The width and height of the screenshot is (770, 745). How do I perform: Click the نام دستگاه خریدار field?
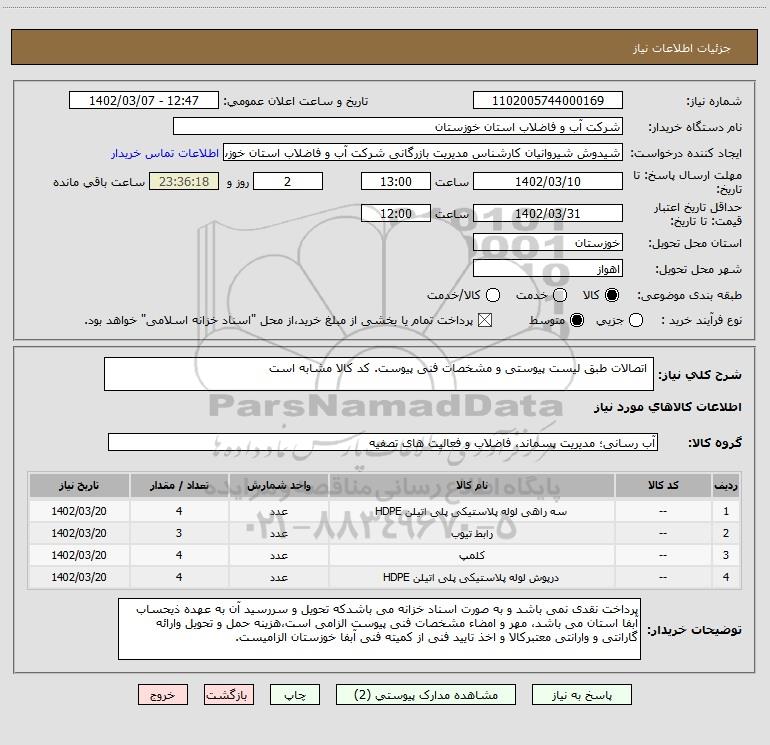[398, 127]
